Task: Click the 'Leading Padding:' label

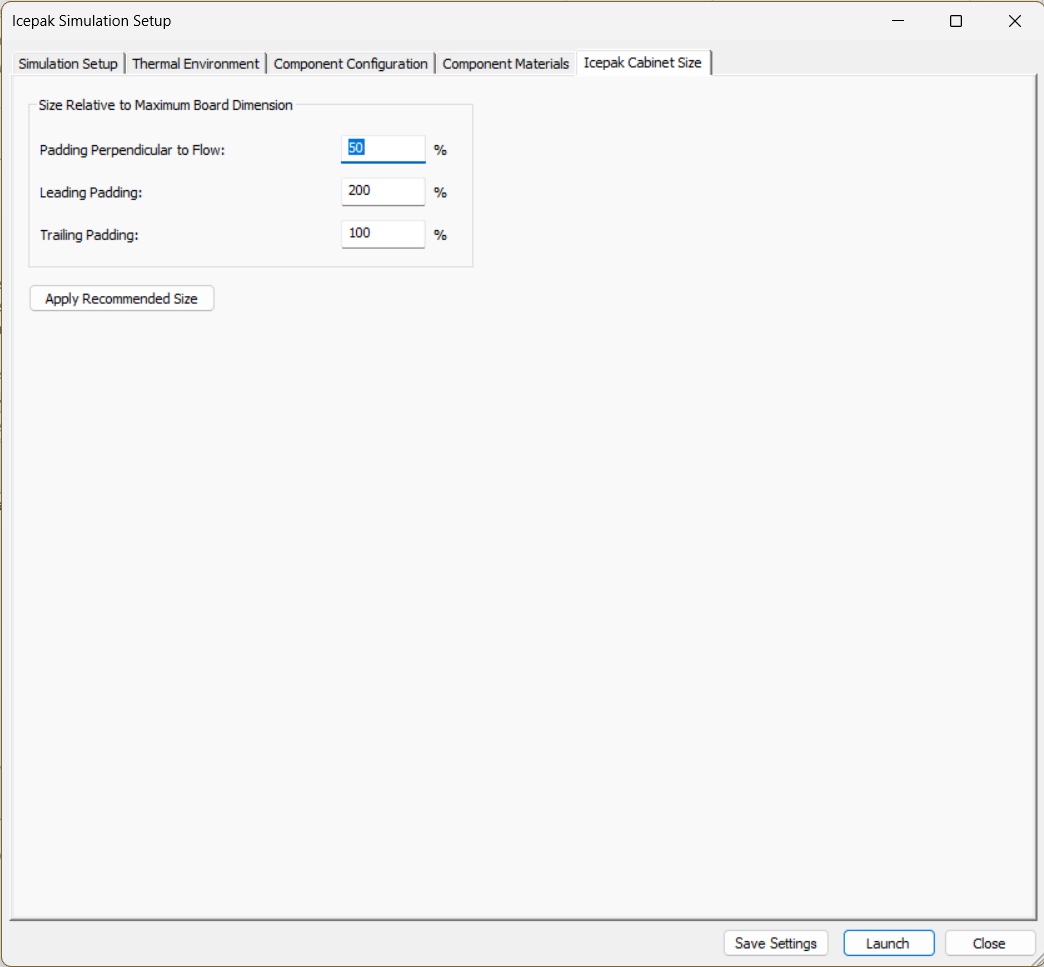Action: coord(91,192)
